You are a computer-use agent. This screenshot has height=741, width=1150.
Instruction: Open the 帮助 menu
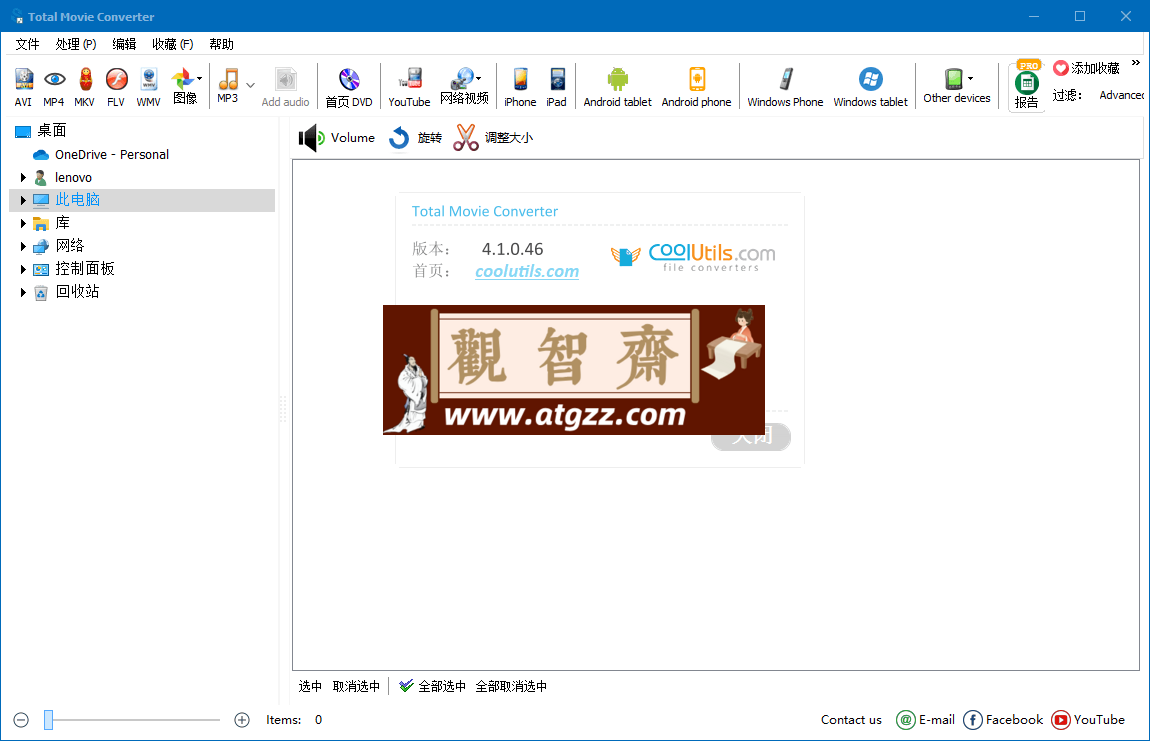(x=221, y=44)
